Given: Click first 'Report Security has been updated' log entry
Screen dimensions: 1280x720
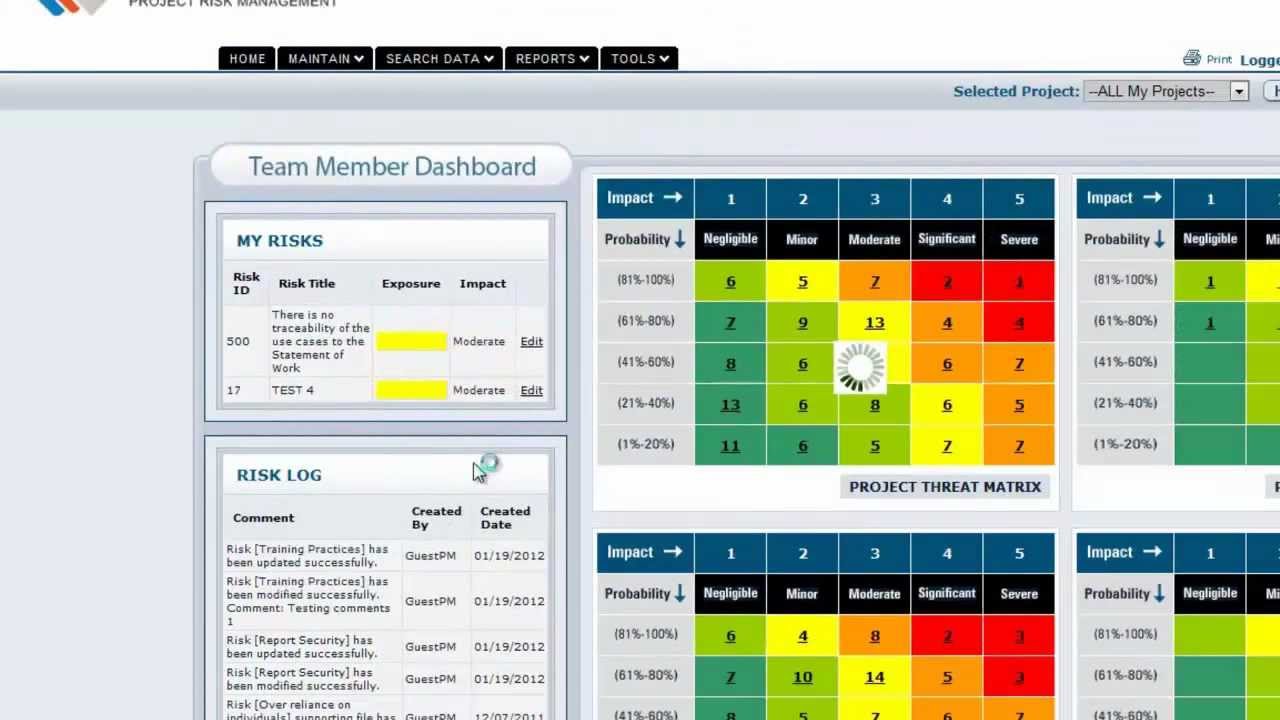Looking at the screenshot, I should point(302,646).
